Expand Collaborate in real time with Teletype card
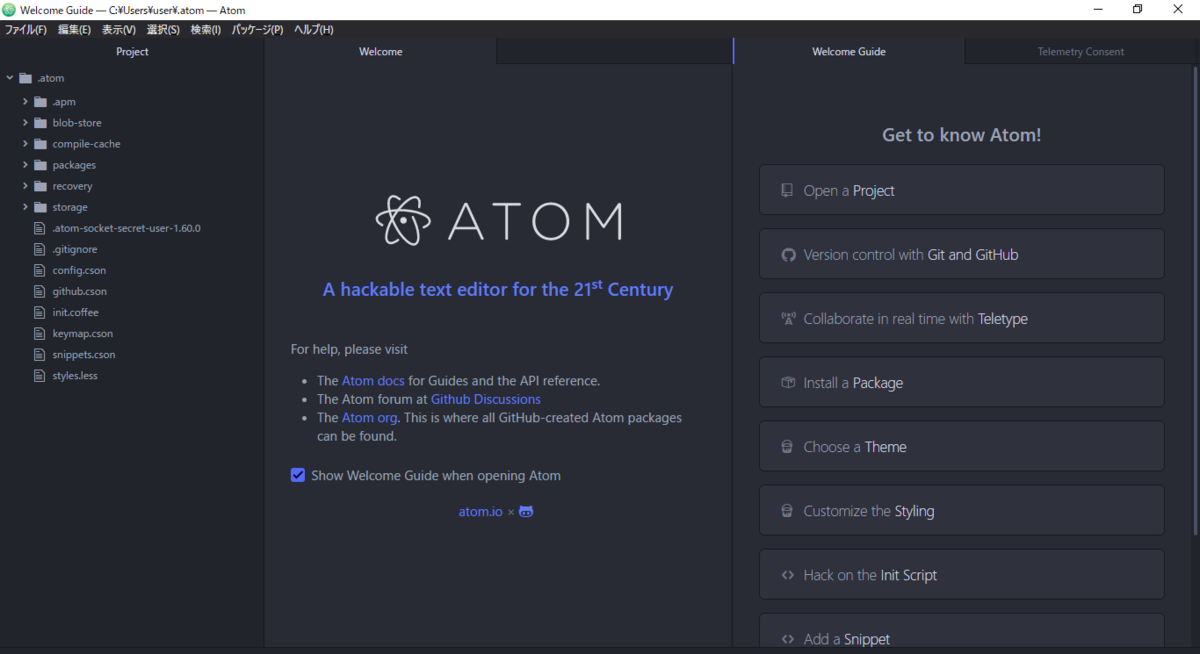1200x654 pixels. pyautogui.click(x=962, y=318)
